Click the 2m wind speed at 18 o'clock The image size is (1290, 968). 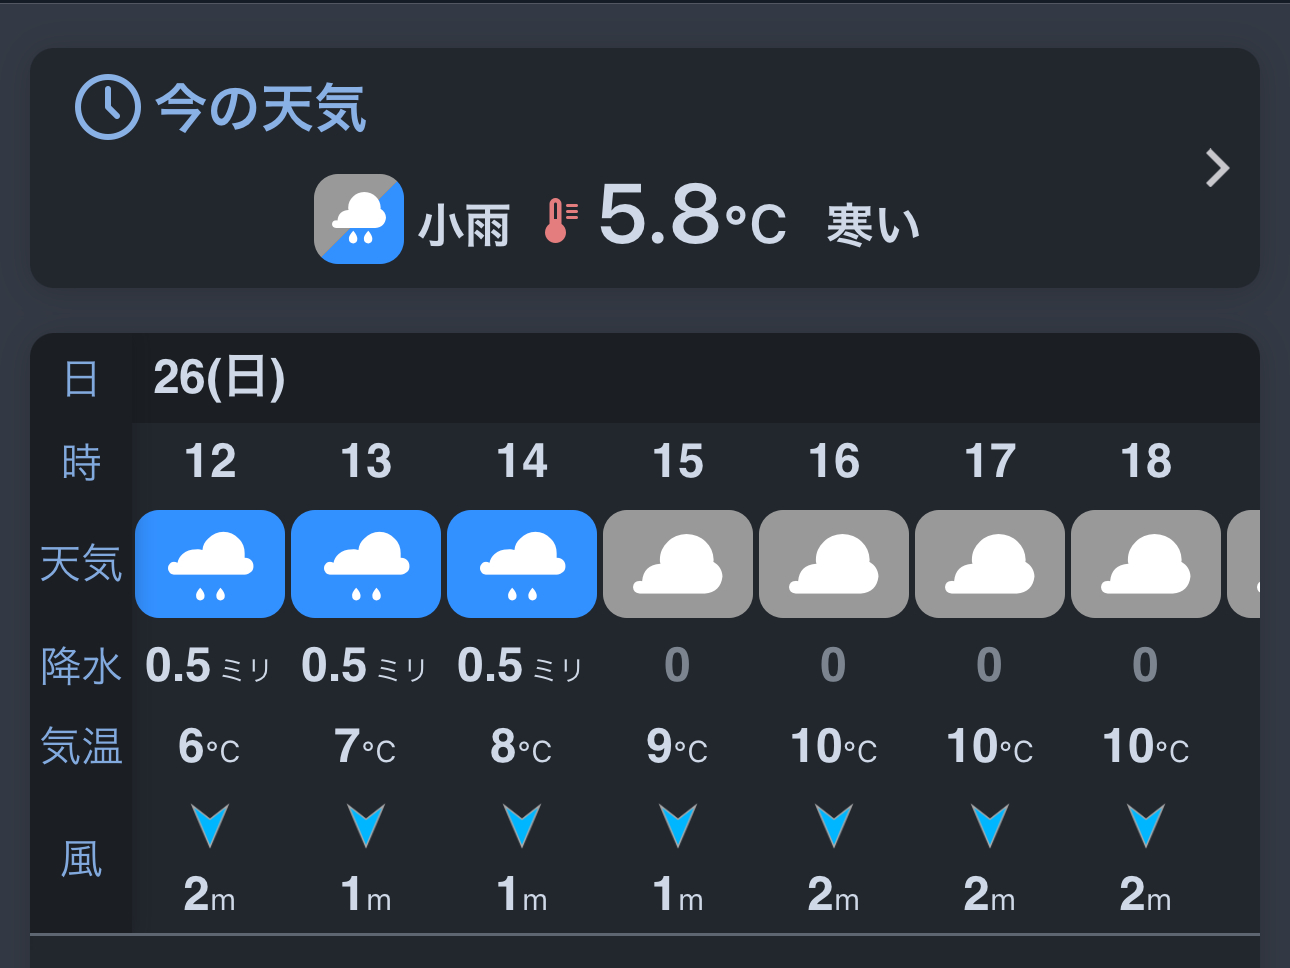pyautogui.click(x=1145, y=894)
